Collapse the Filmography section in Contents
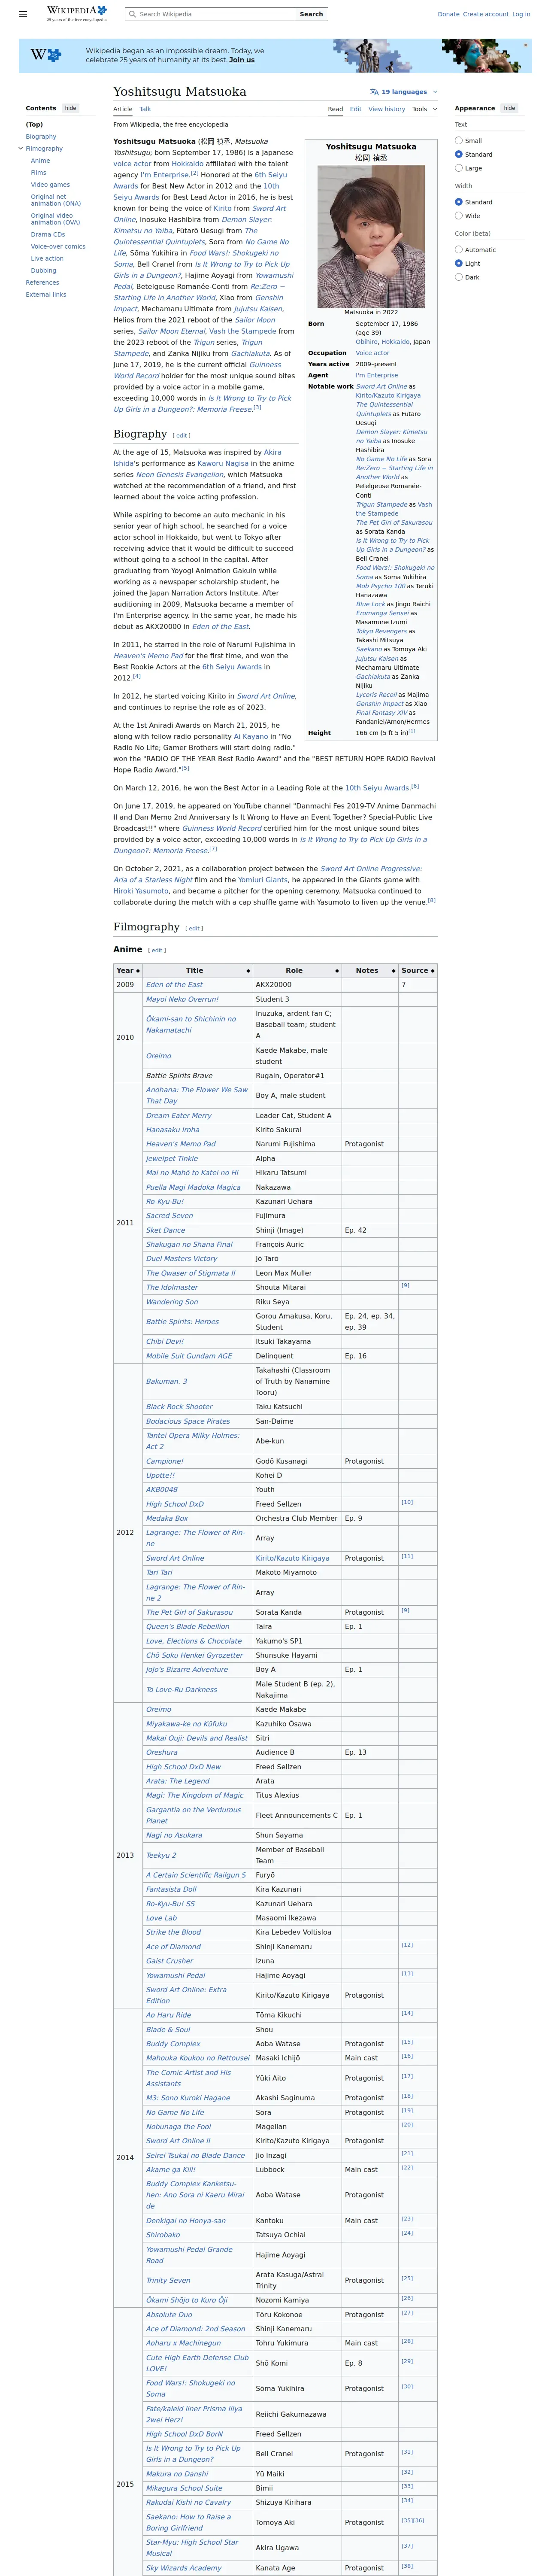551x2576 pixels. 20,148
